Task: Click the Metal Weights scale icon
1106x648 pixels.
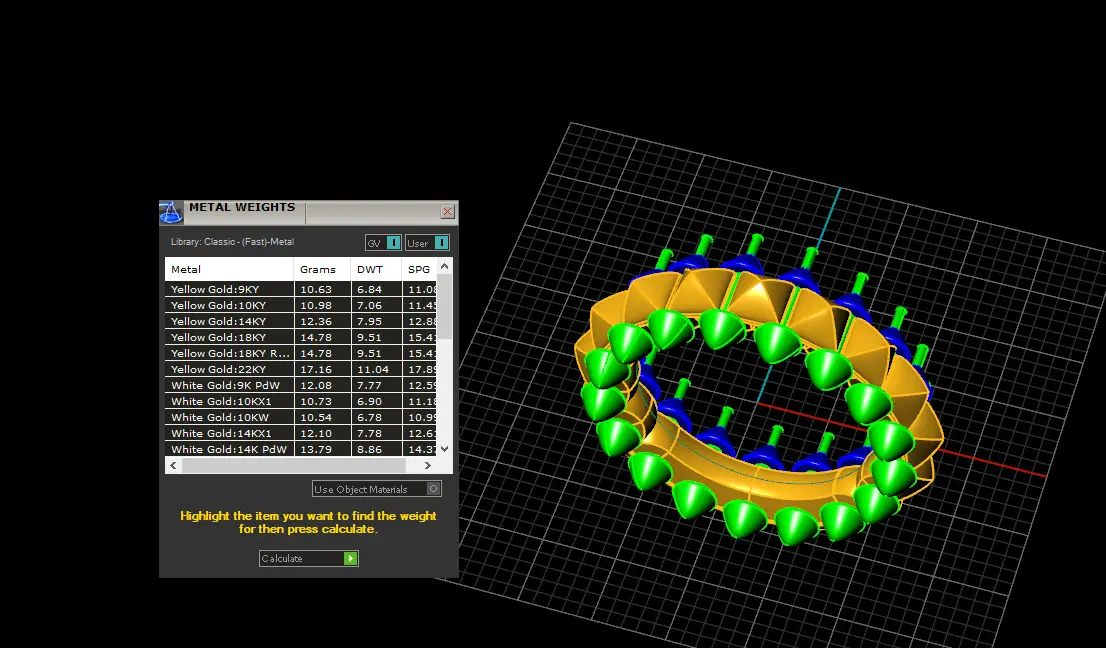Action: click(171, 212)
